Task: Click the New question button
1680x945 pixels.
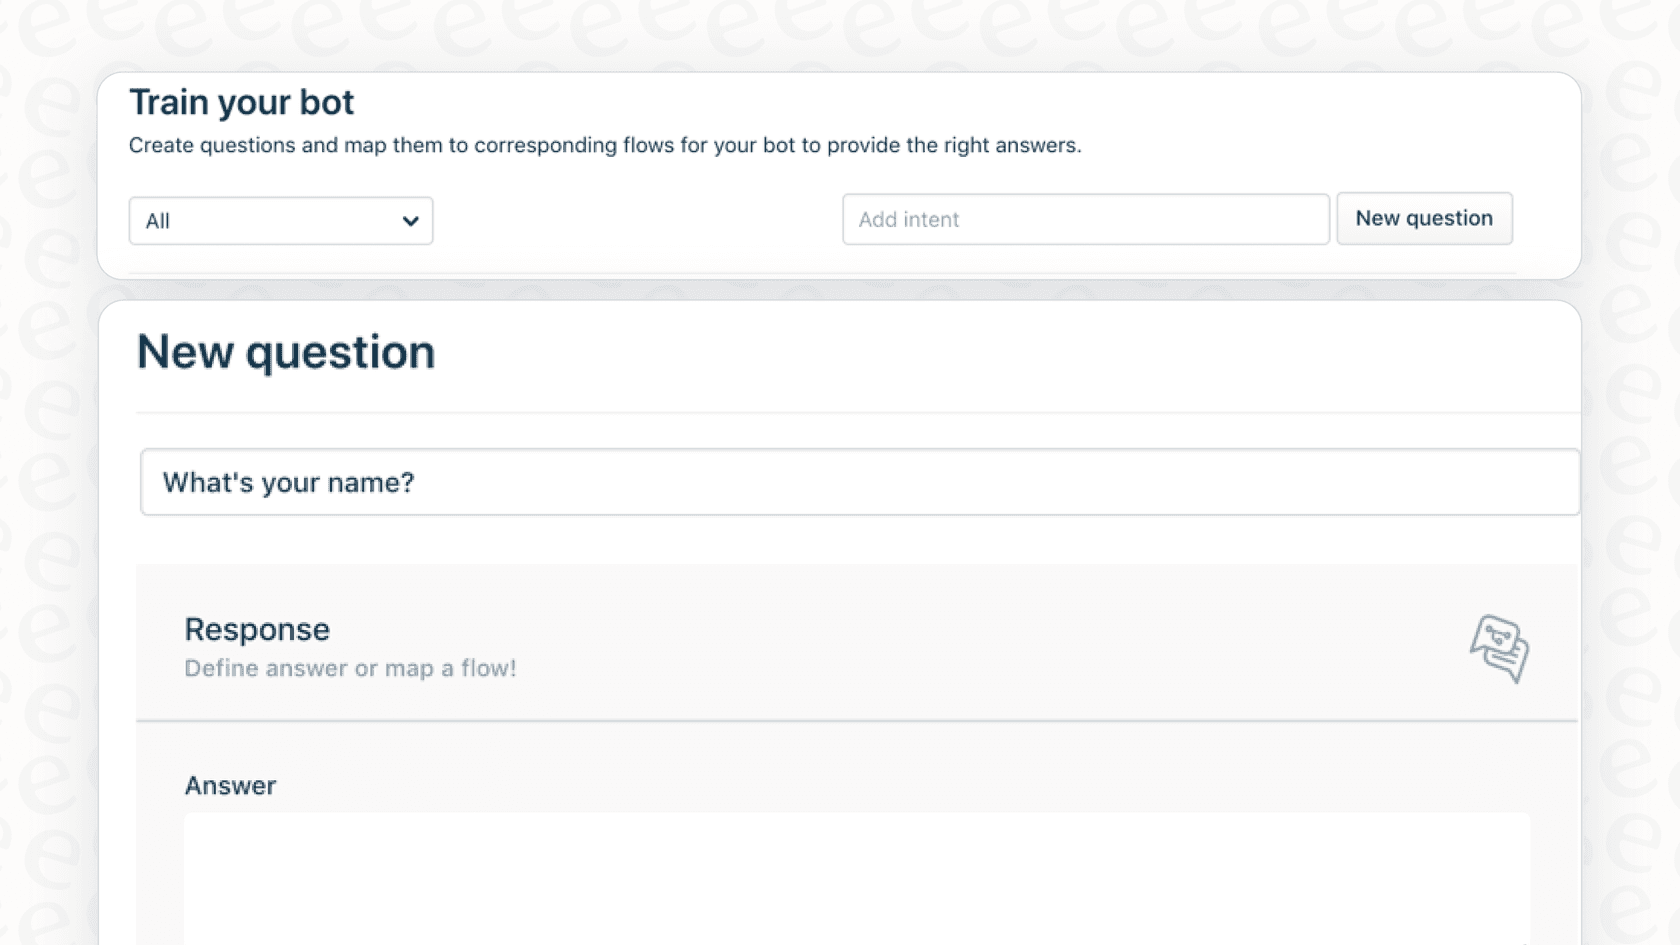Action: tap(1424, 218)
